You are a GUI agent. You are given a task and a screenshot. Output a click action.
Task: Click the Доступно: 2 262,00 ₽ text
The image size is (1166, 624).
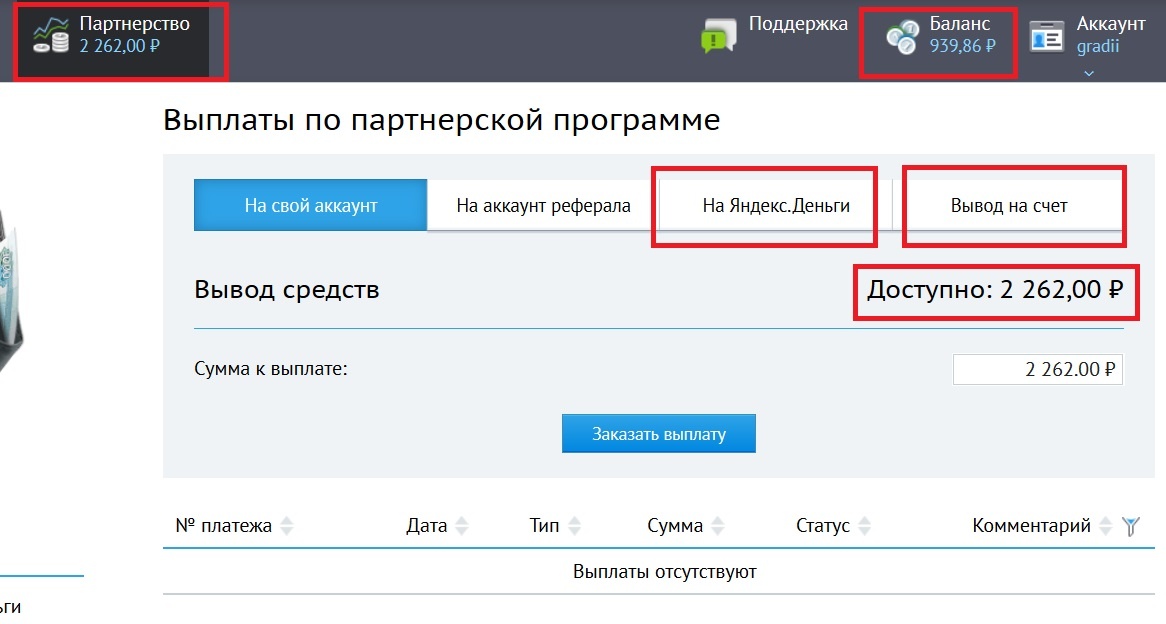[x=995, y=289]
